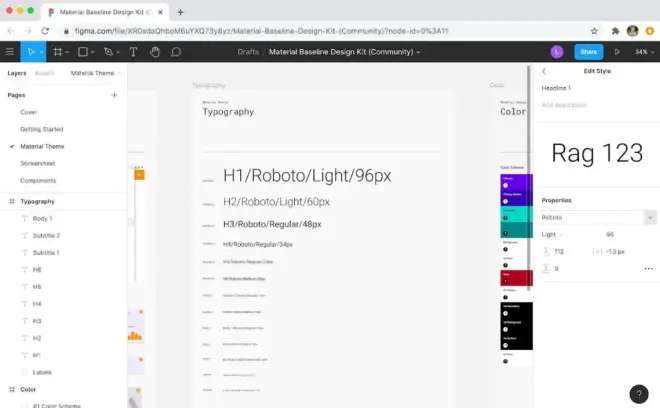Go back from Edit Style panel
Screen dimensions: 660x408
pos(544,71)
